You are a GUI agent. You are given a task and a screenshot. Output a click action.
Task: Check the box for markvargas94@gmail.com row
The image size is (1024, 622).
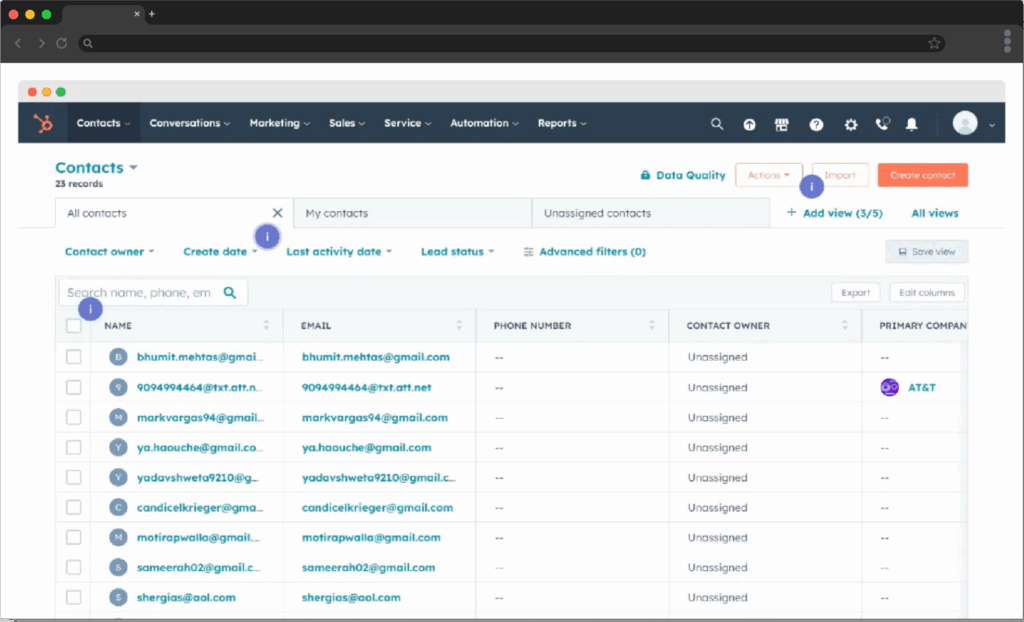pyautogui.click(x=74, y=417)
